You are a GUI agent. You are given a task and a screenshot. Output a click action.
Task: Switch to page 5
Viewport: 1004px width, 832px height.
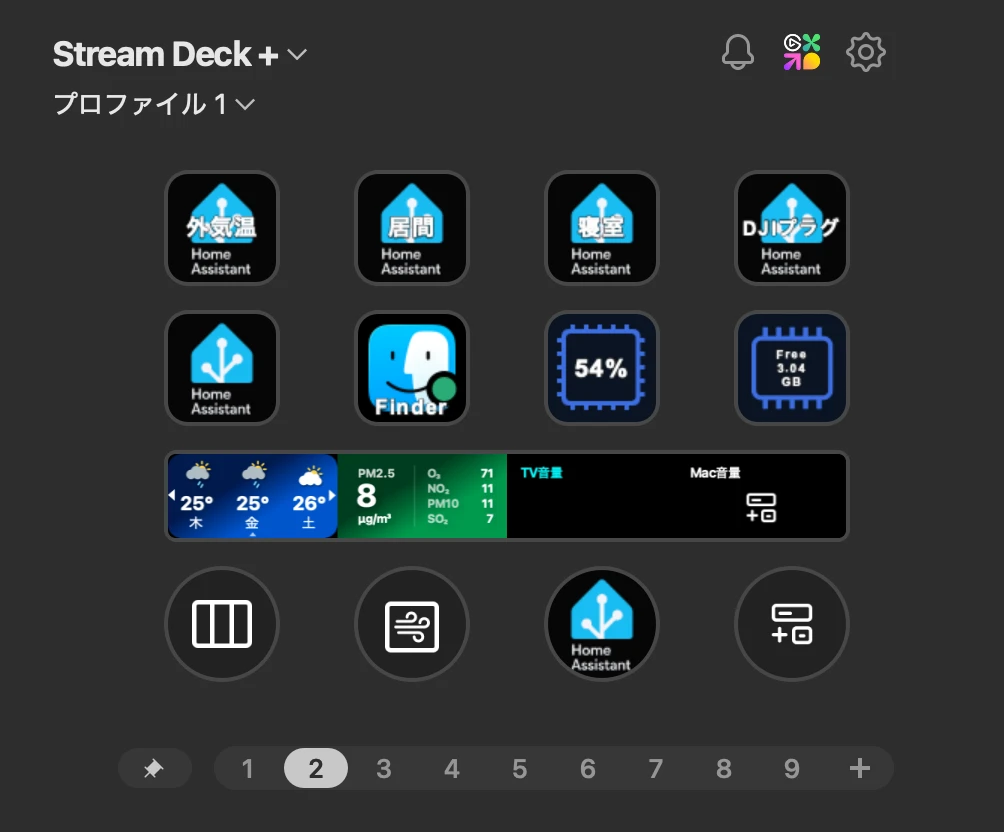(x=519, y=768)
